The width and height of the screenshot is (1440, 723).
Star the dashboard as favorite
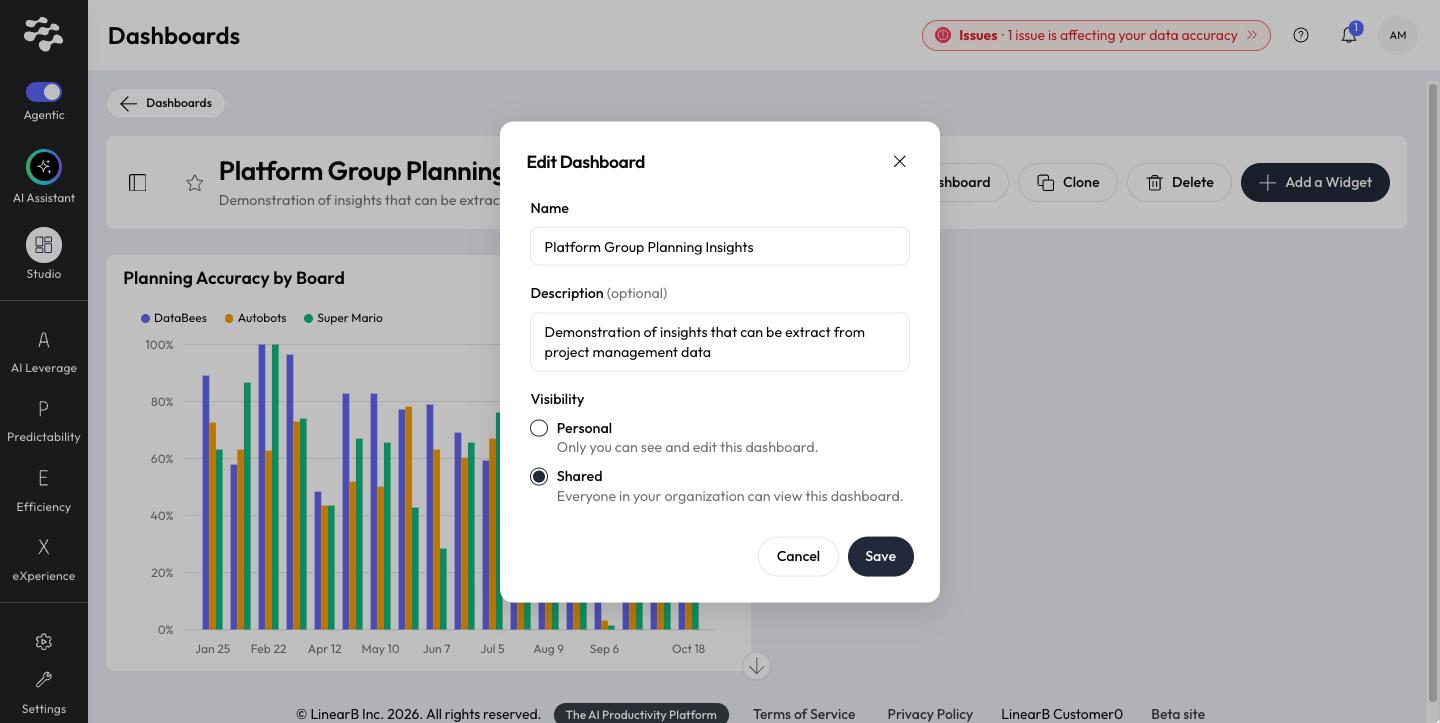point(195,182)
